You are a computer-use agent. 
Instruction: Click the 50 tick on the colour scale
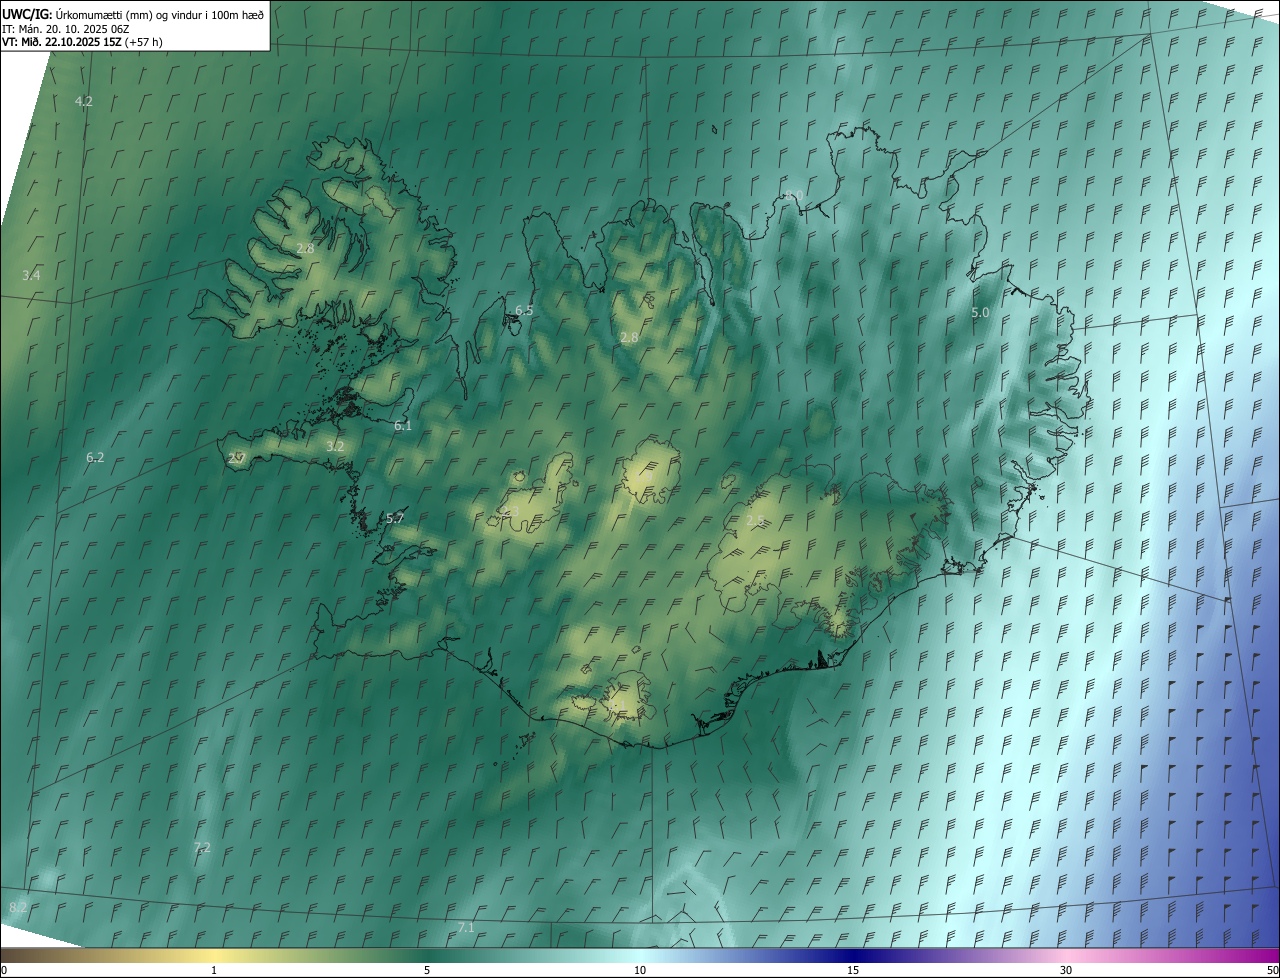click(1272, 970)
